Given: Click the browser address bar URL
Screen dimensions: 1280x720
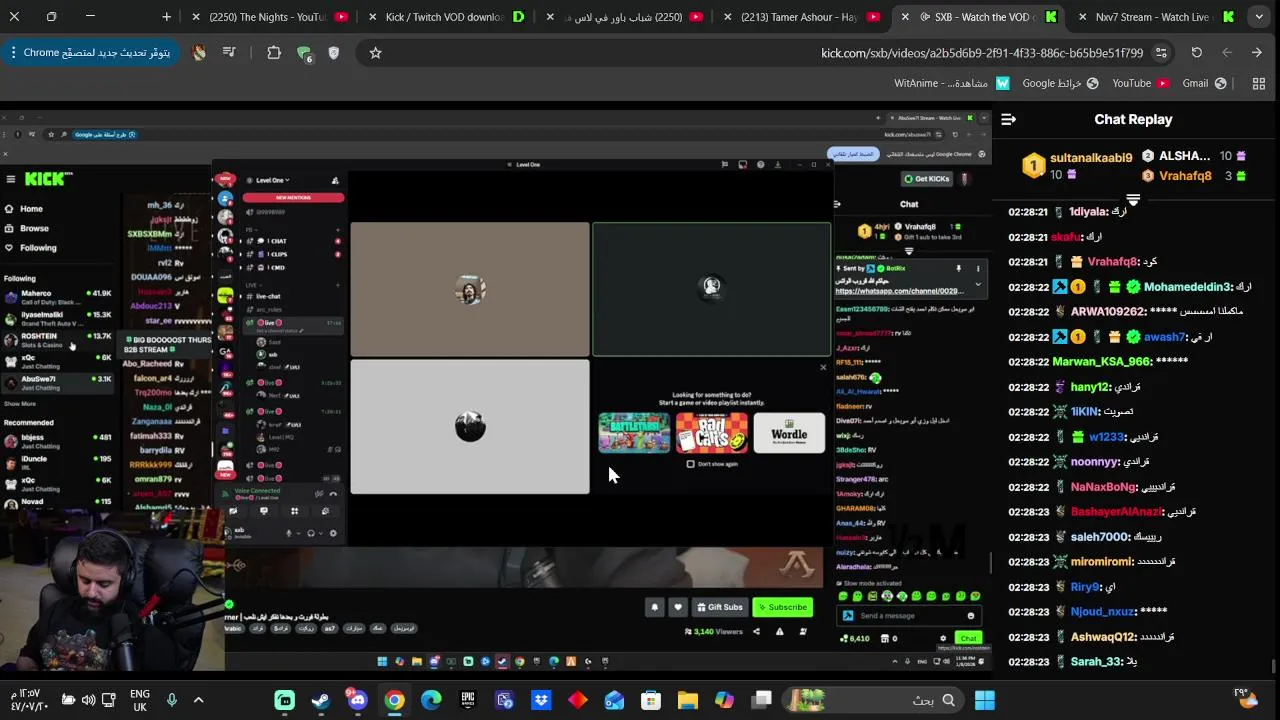Looking at the screenshot, I should 982,53.
